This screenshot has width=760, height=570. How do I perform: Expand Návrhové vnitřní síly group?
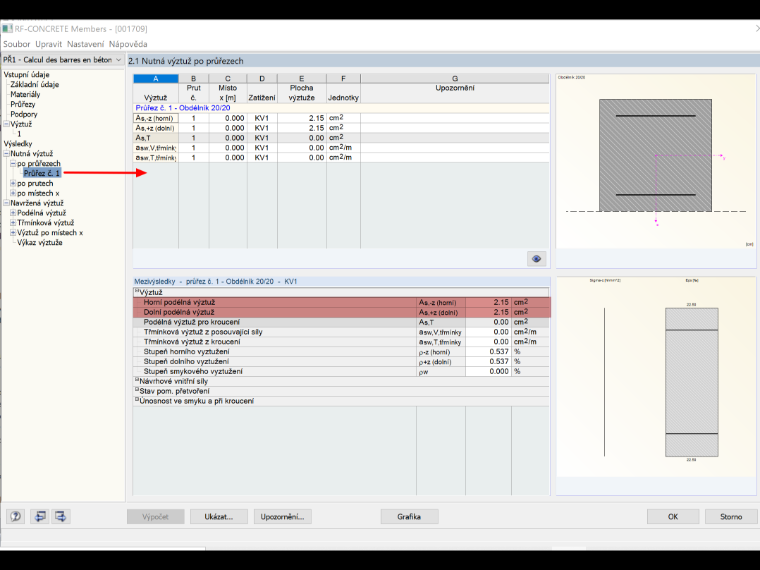click(x=137, y=380)
